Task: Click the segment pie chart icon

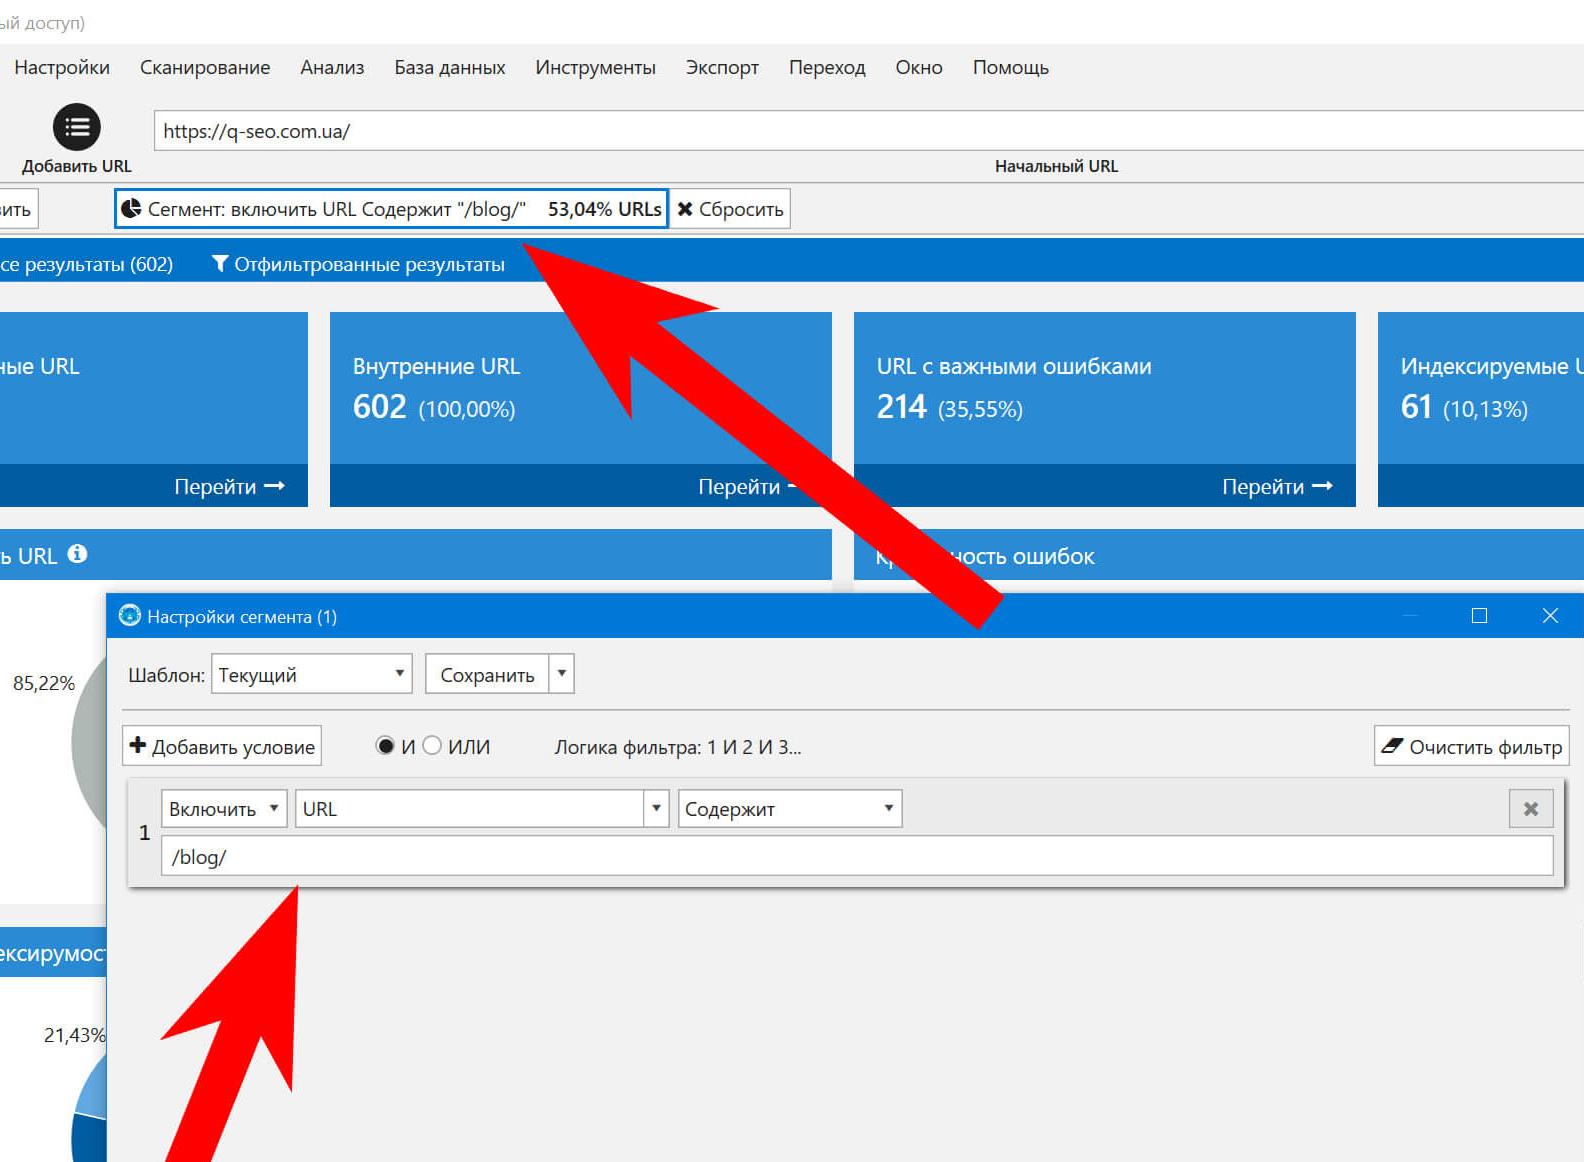Action: coord(131,209)
